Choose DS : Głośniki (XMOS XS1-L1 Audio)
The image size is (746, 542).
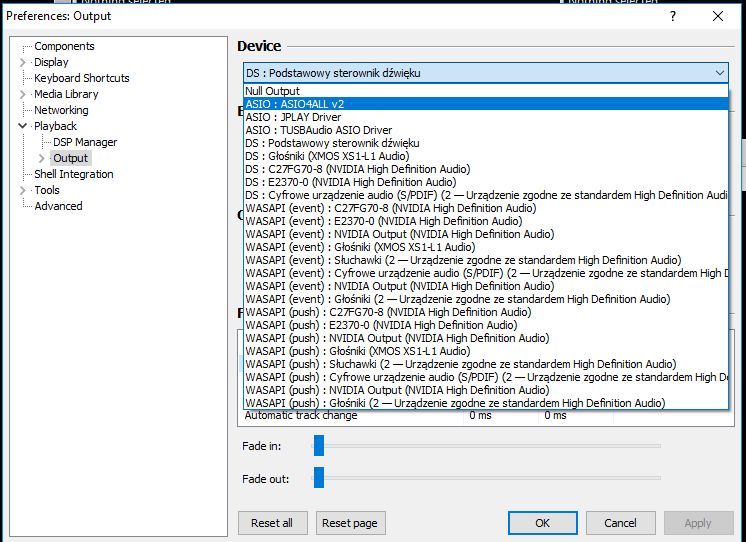click(x=486, y=156)
